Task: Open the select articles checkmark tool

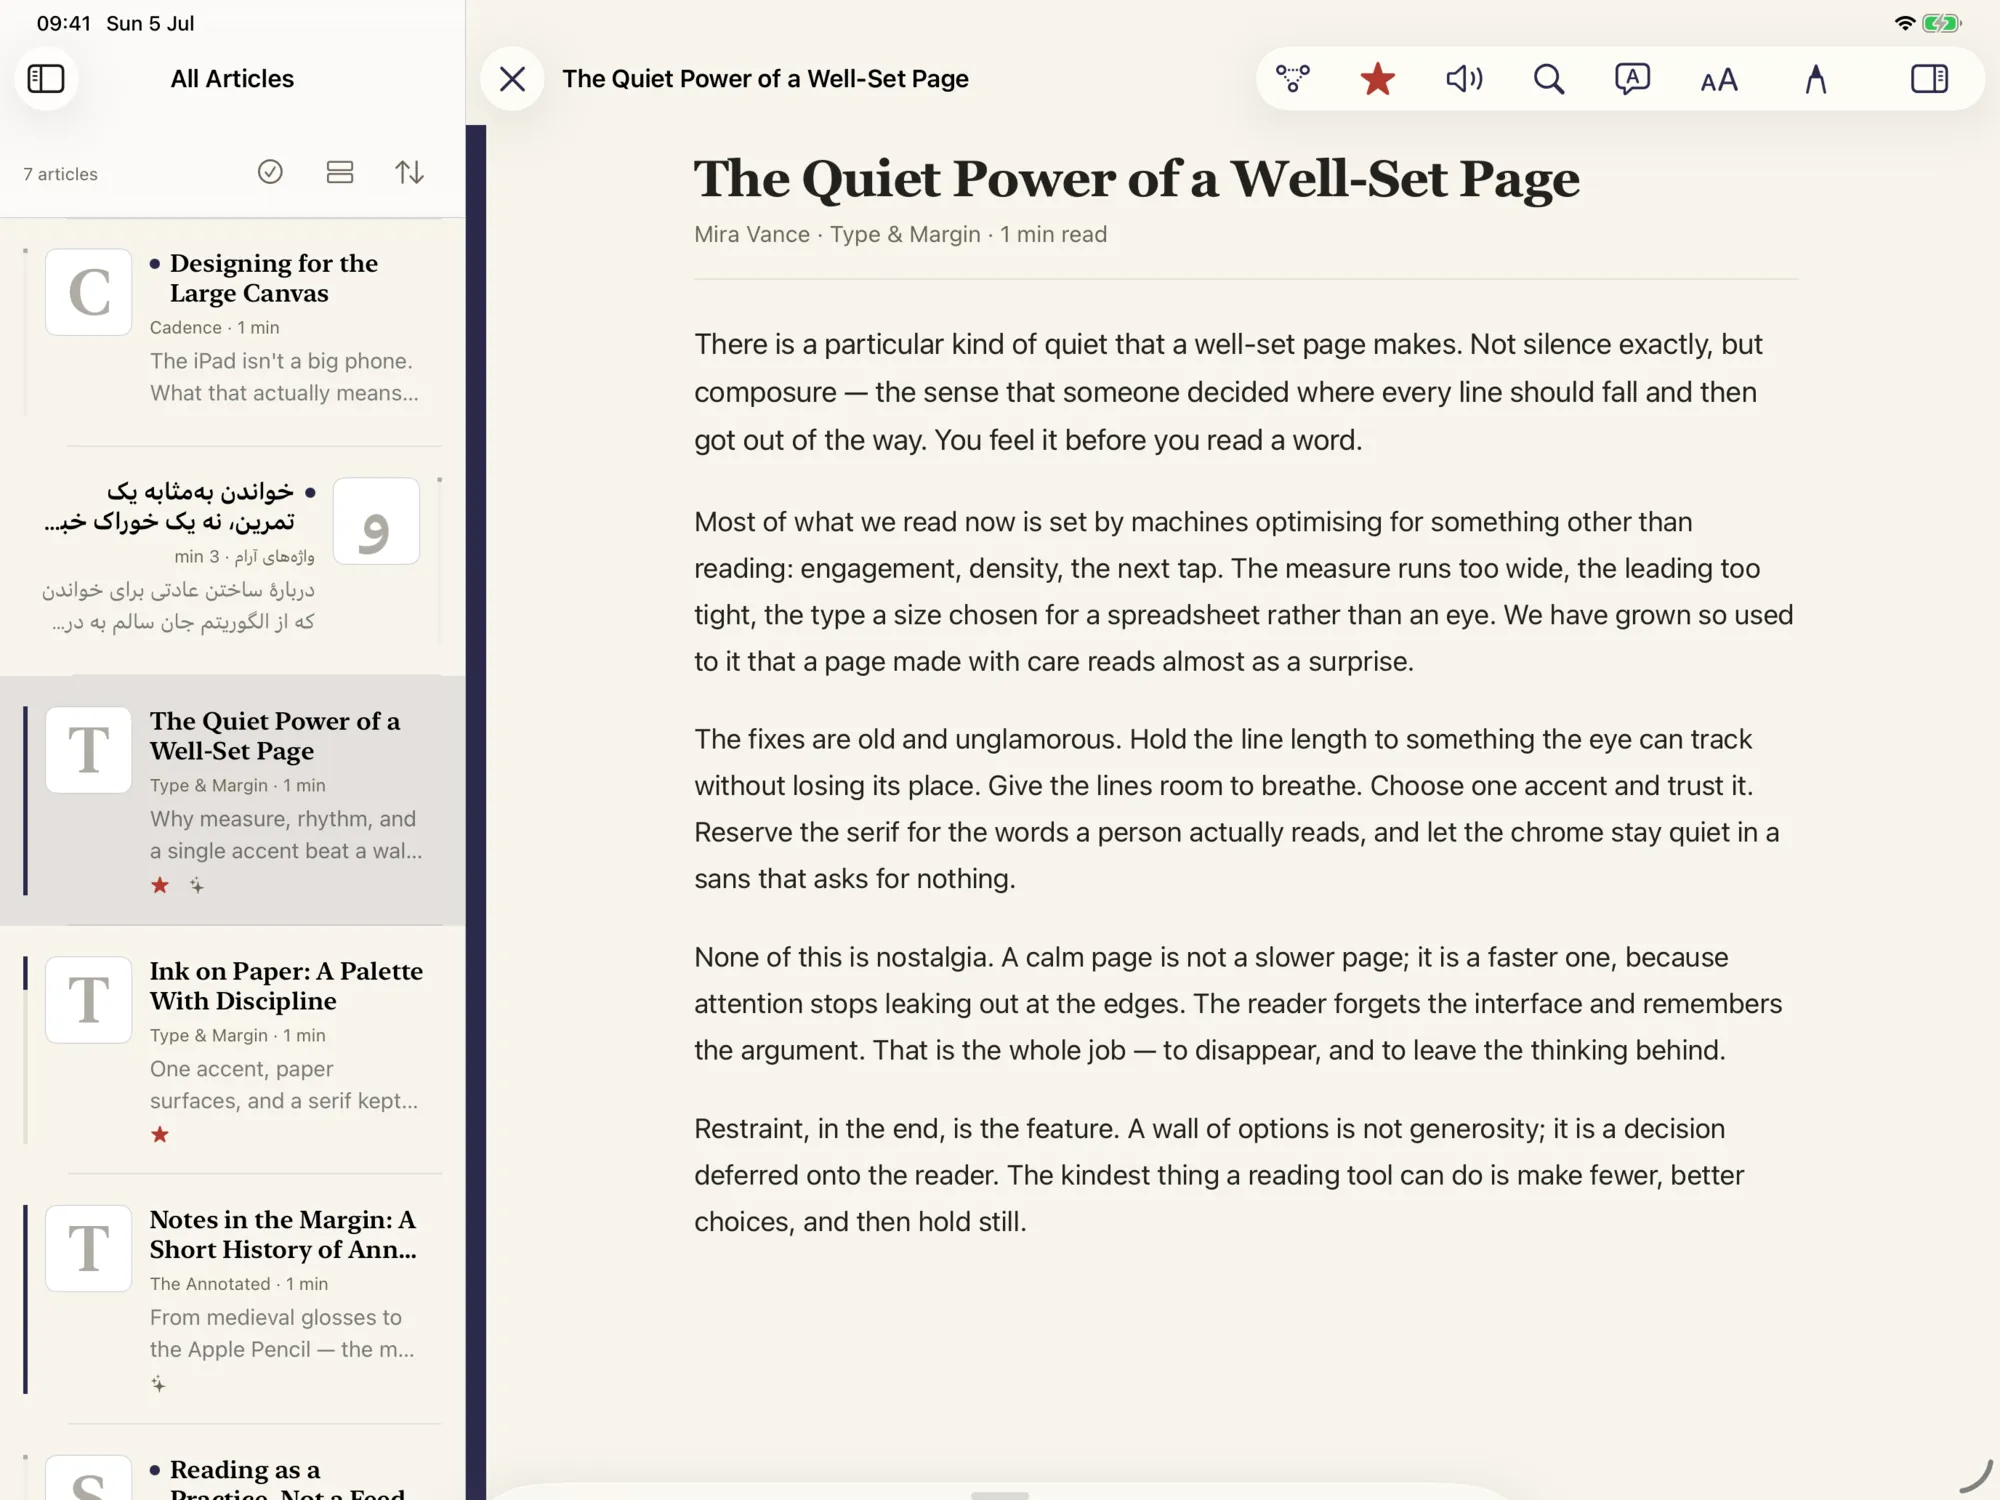Action: (270, 172)
